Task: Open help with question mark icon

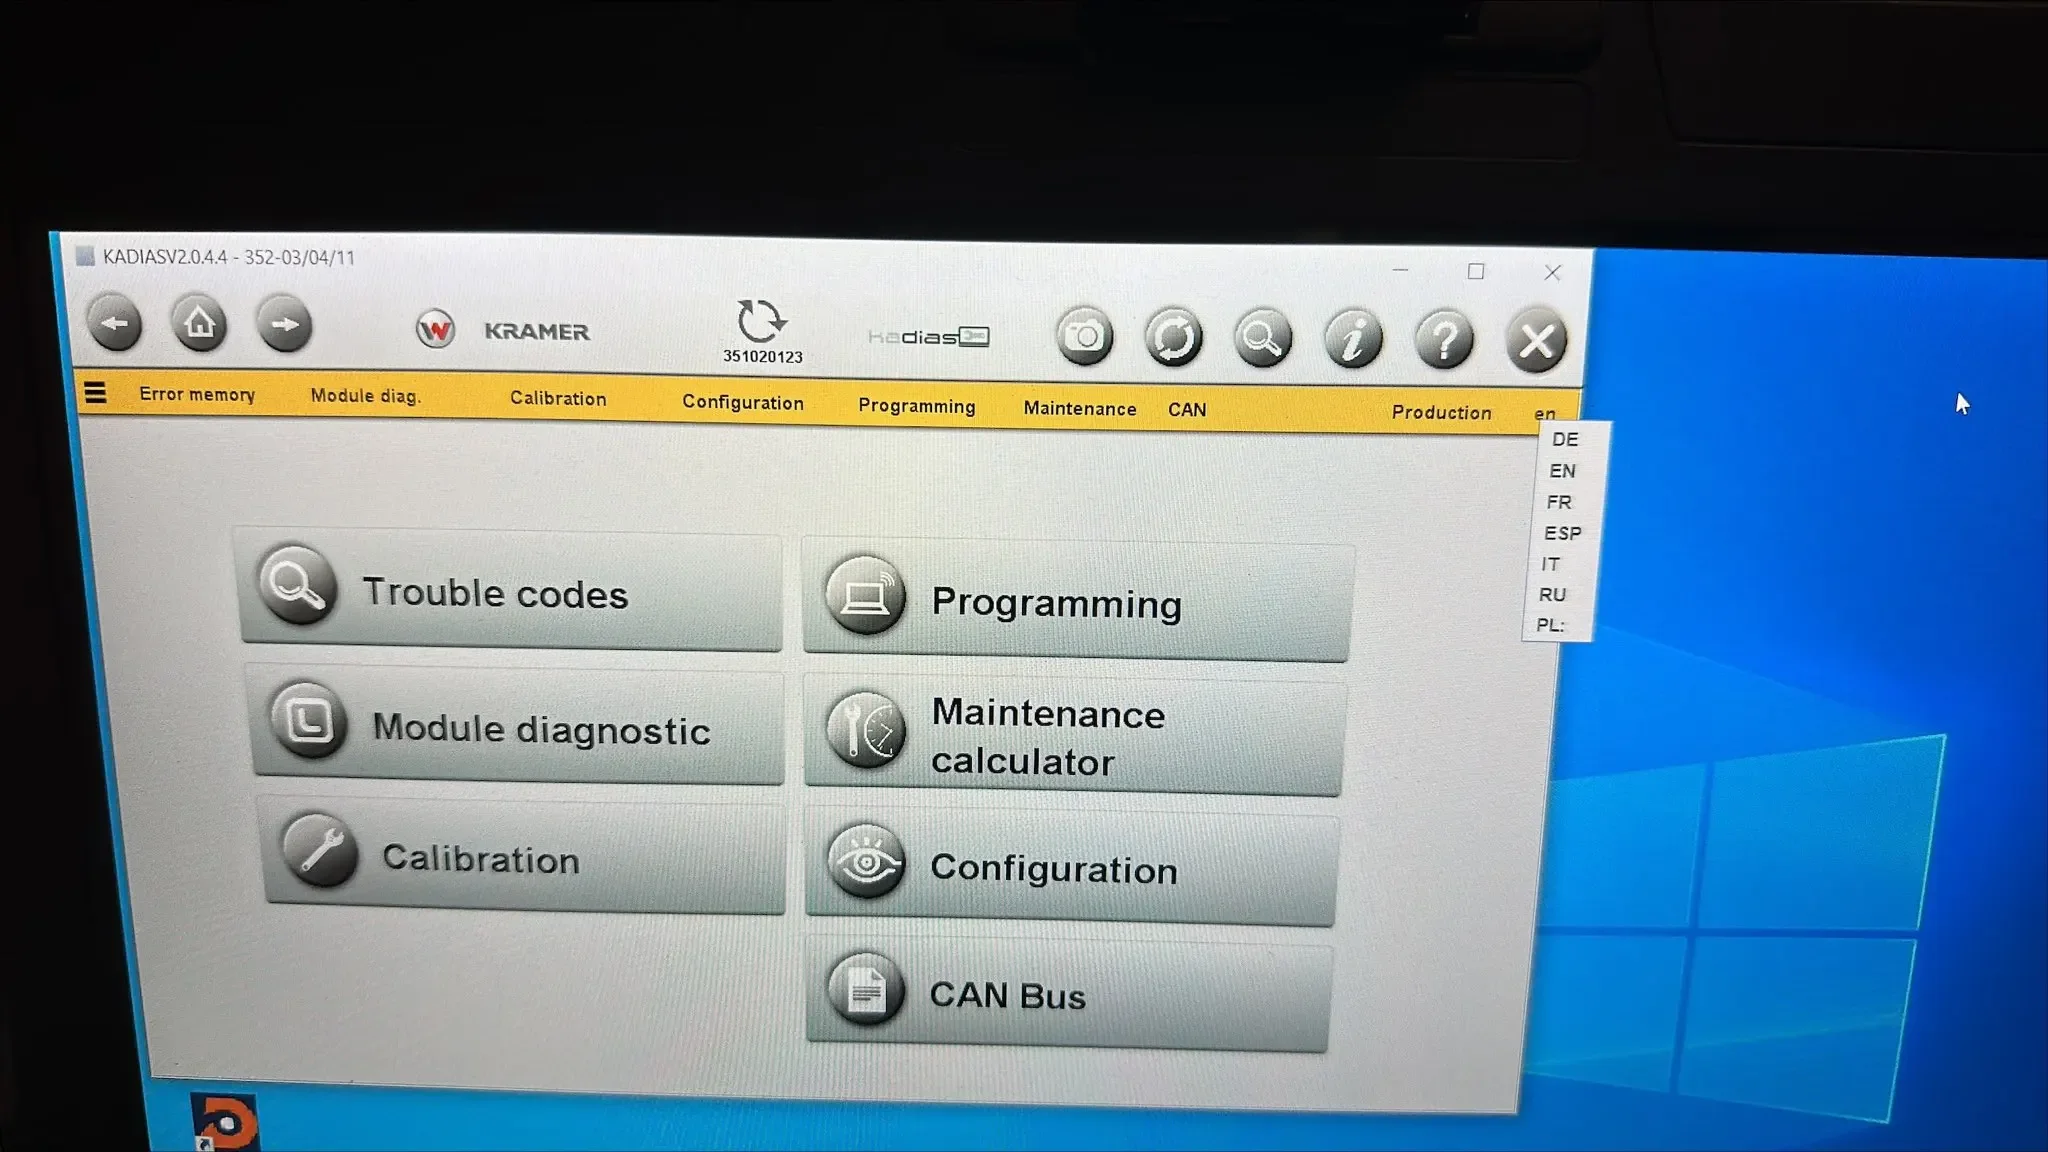Action: pos(1444,341)
